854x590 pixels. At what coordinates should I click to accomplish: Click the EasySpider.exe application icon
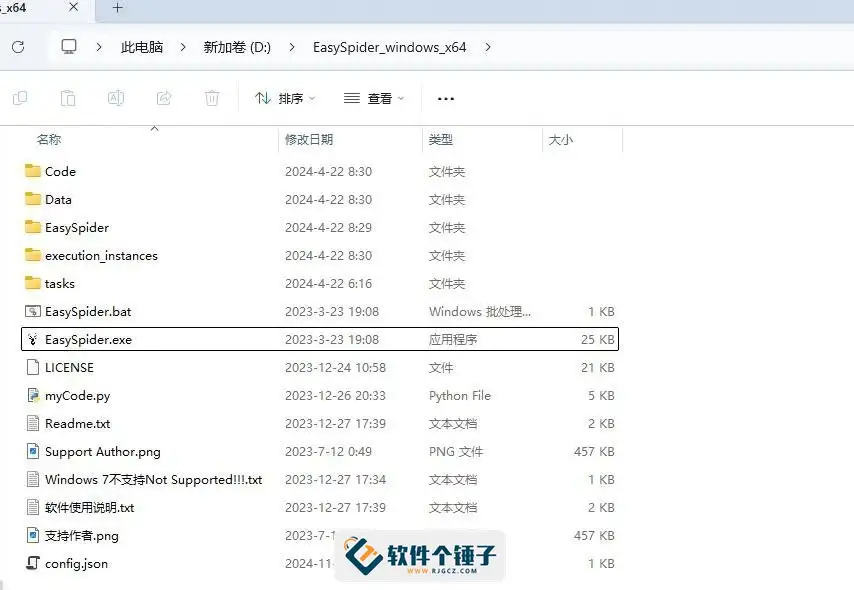pyautogui.click(x=33, y=339)
